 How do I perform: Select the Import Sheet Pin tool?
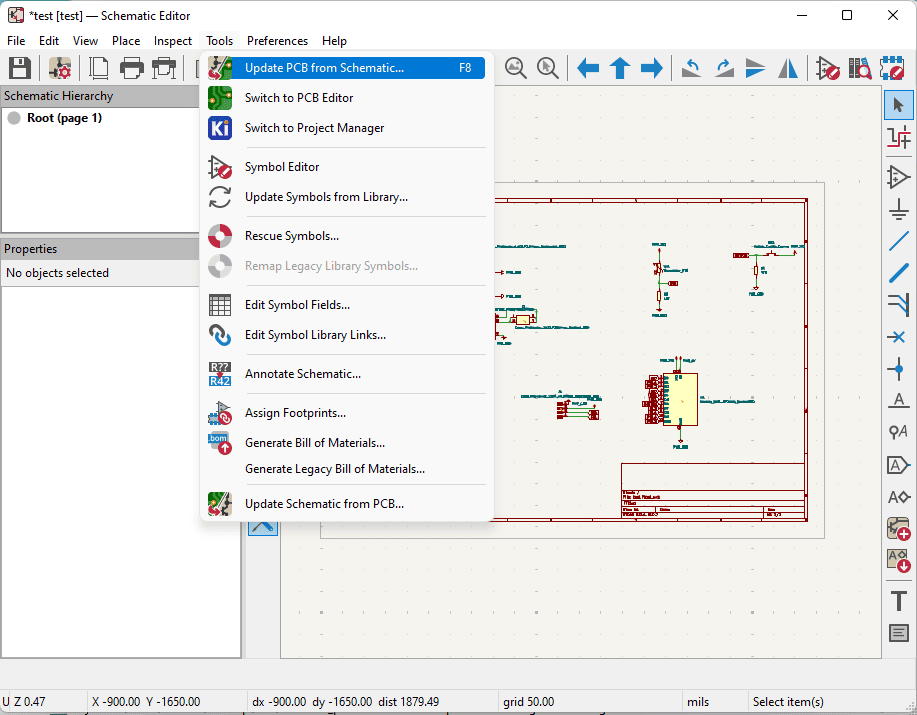[x=898, y=561]
